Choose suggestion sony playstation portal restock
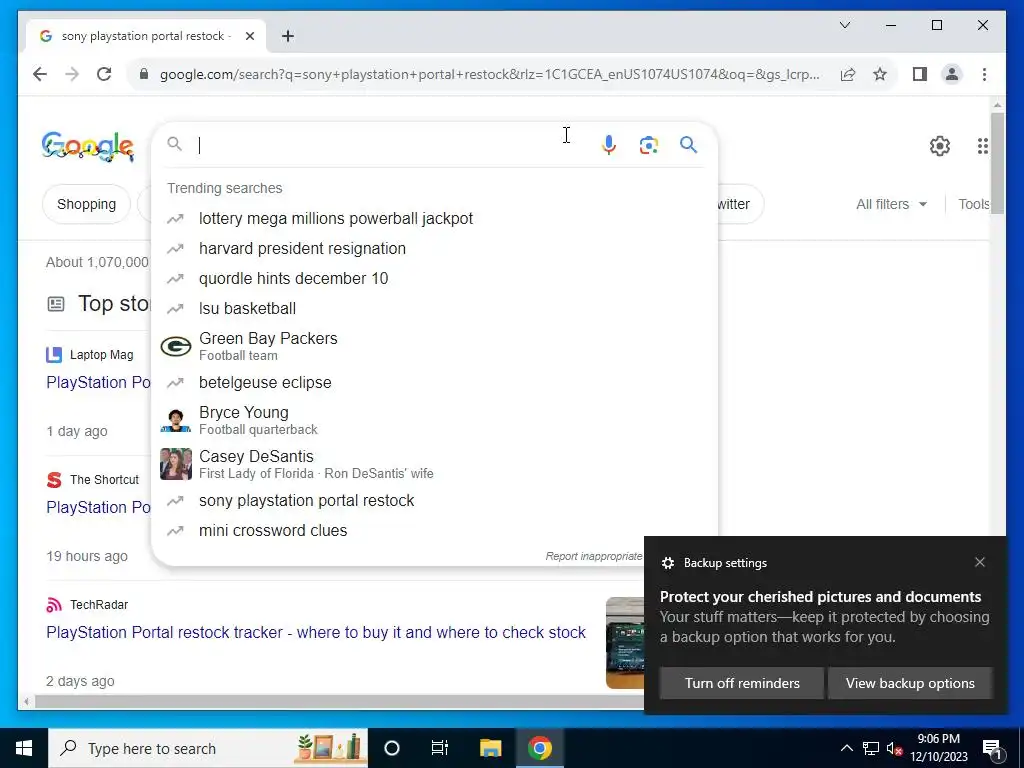 point(434,501)
